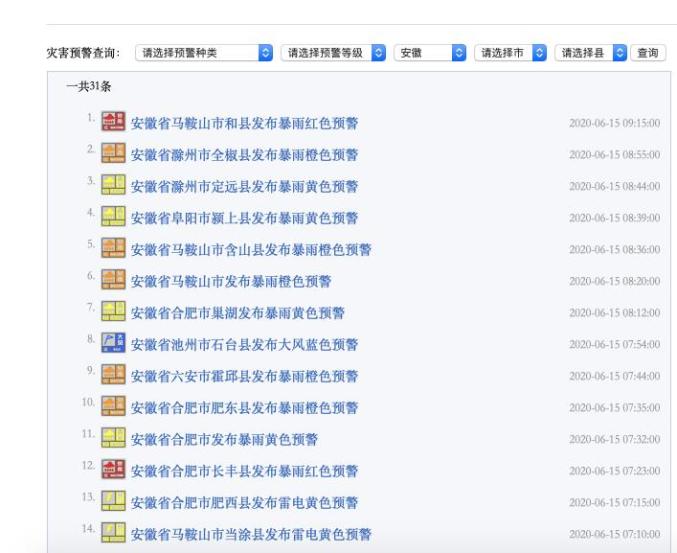Click red rainstorm icon for 长丰县 warning
Image resolution: width=677 pixels, height=553 pixels.
click(x=113, y=469)
